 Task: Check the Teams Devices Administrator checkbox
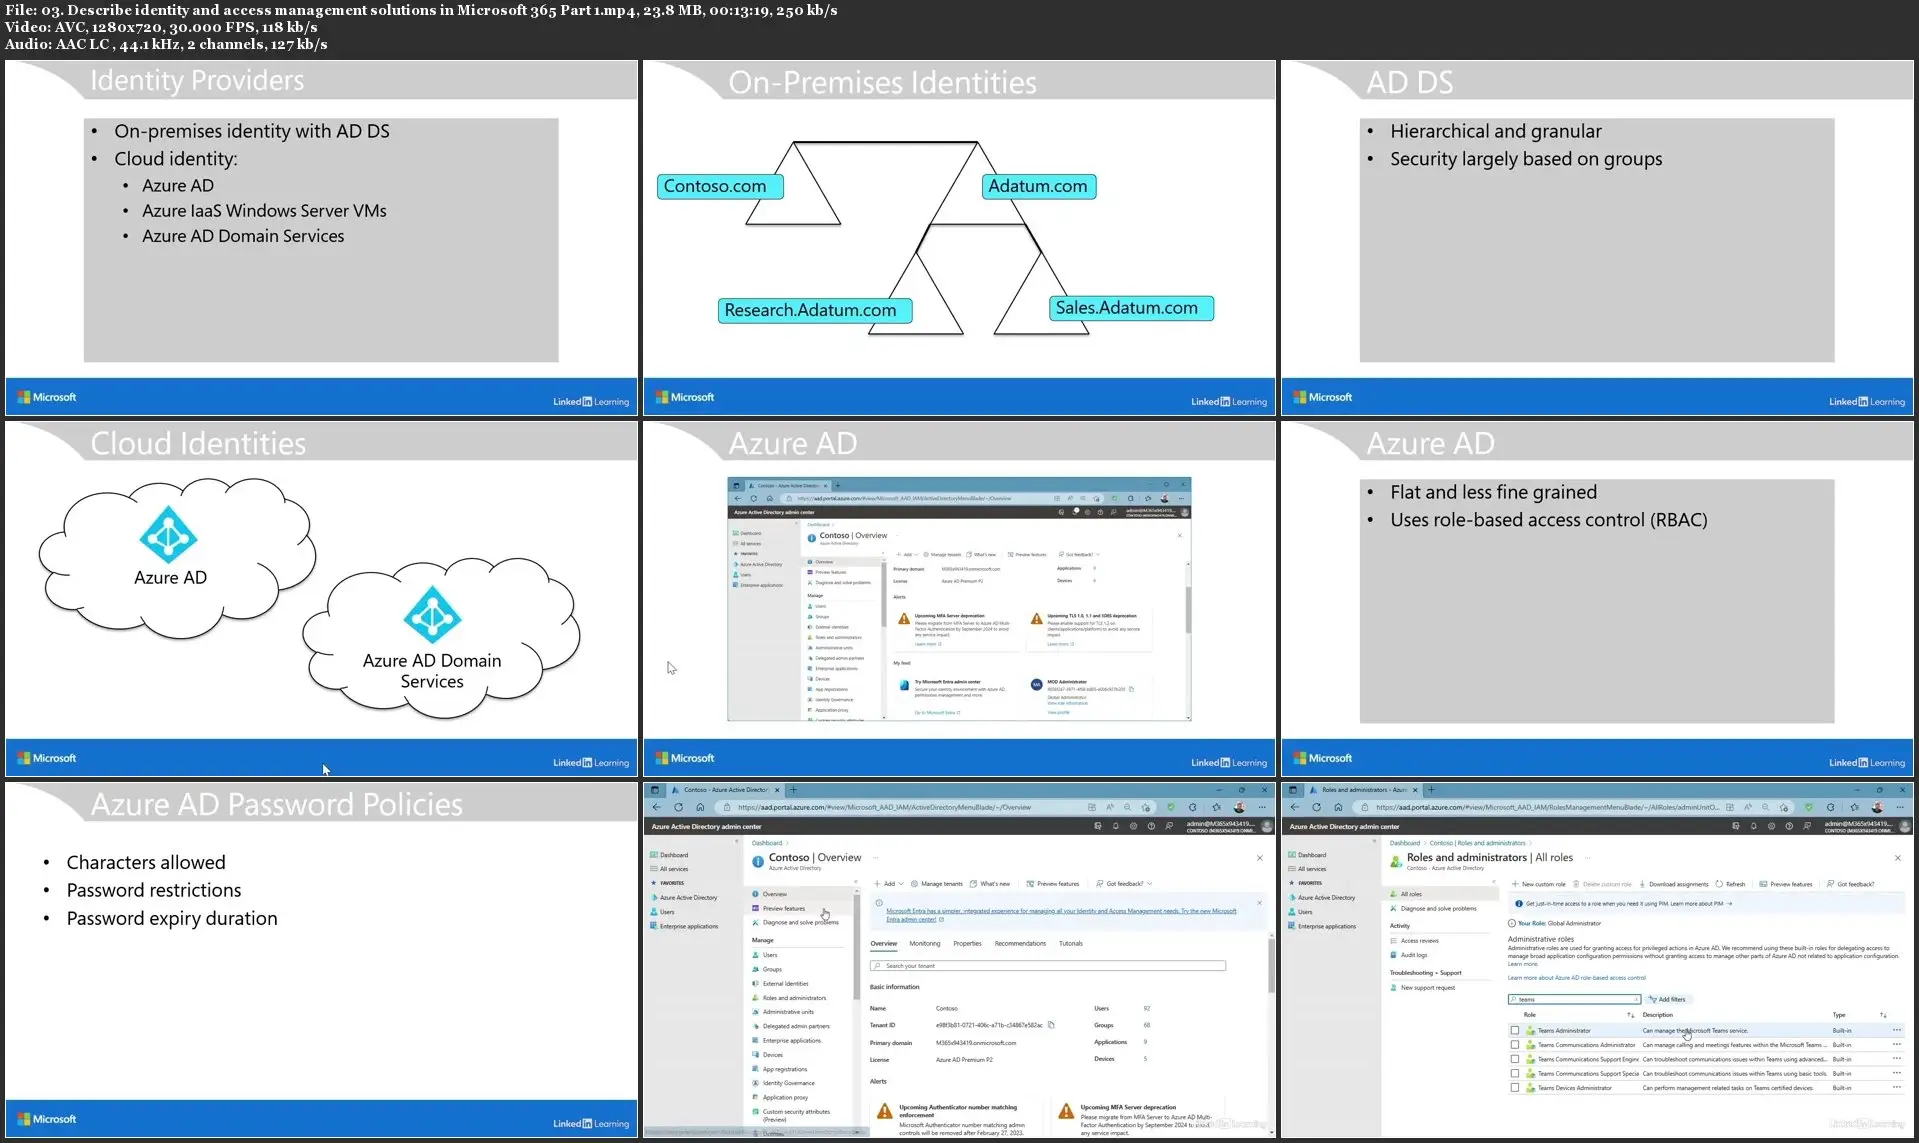tap(1515, 1088)
